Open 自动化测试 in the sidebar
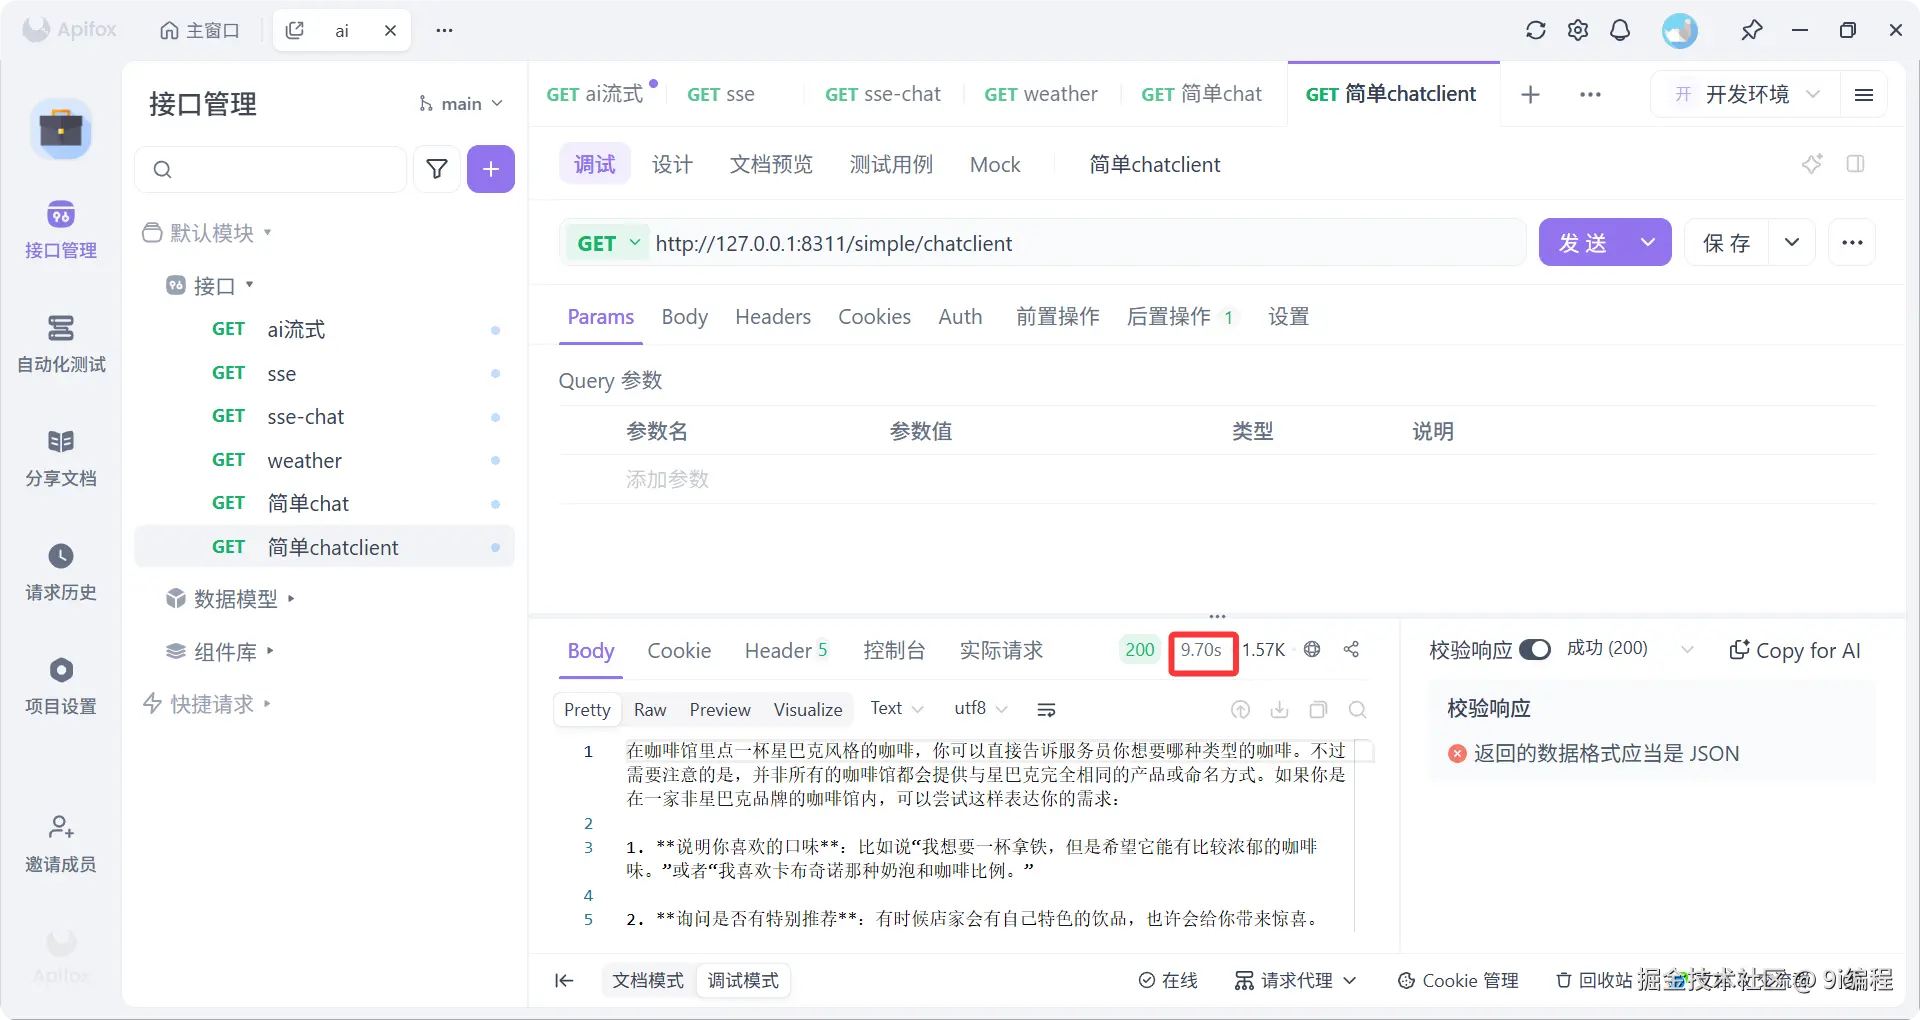The height and width of the screenshot is (1020, 1920). (61, 344)
